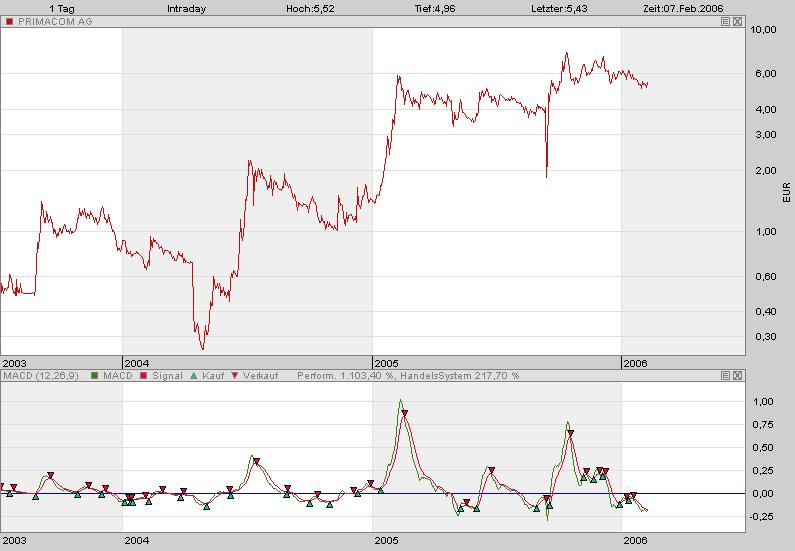Click the Tief:4,96 value
Viewport: 795px width, 551px height.
[x=435, y=9]
